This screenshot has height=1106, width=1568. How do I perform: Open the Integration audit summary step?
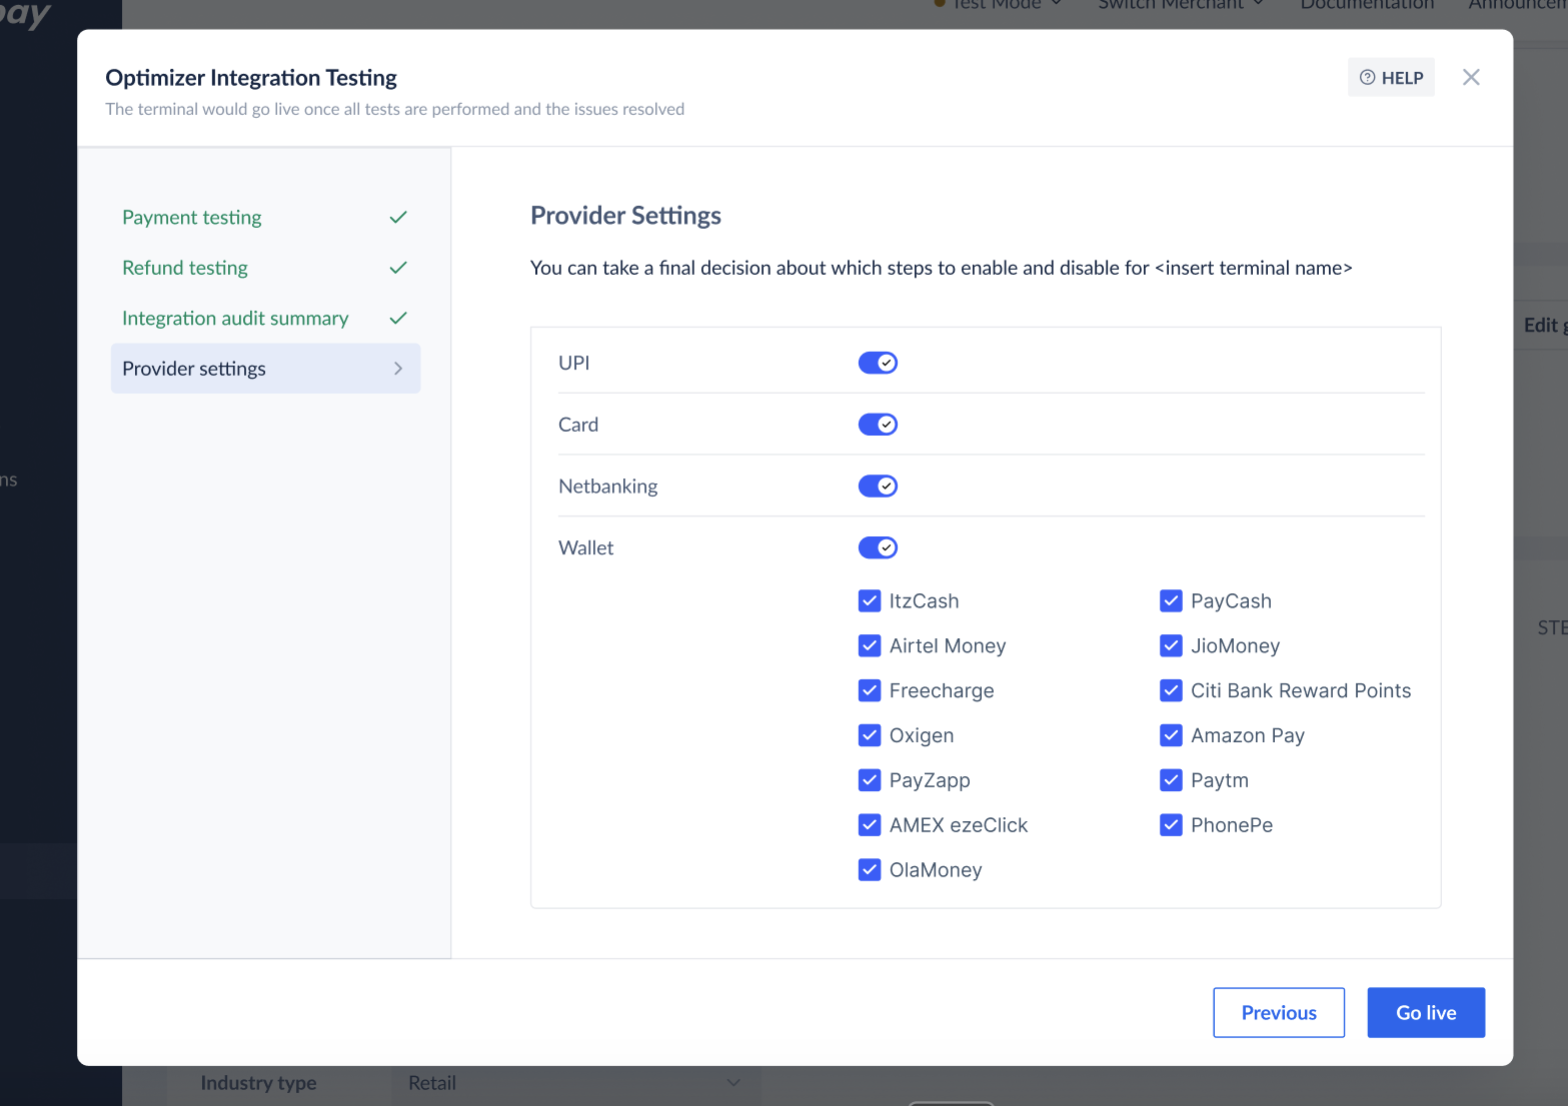[265, 318]
